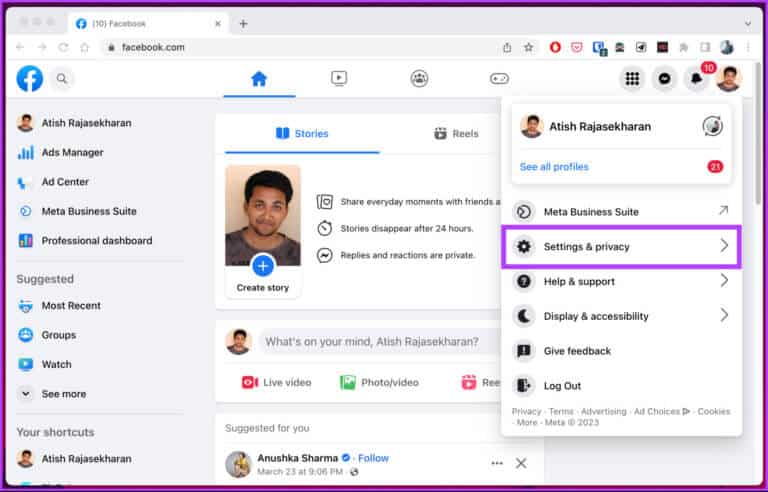The width and height of the screenshot is (768, 492).
Task: Click the Opera extension icon in toolbar
Action: pyautogui.click(x=555, y=48)
